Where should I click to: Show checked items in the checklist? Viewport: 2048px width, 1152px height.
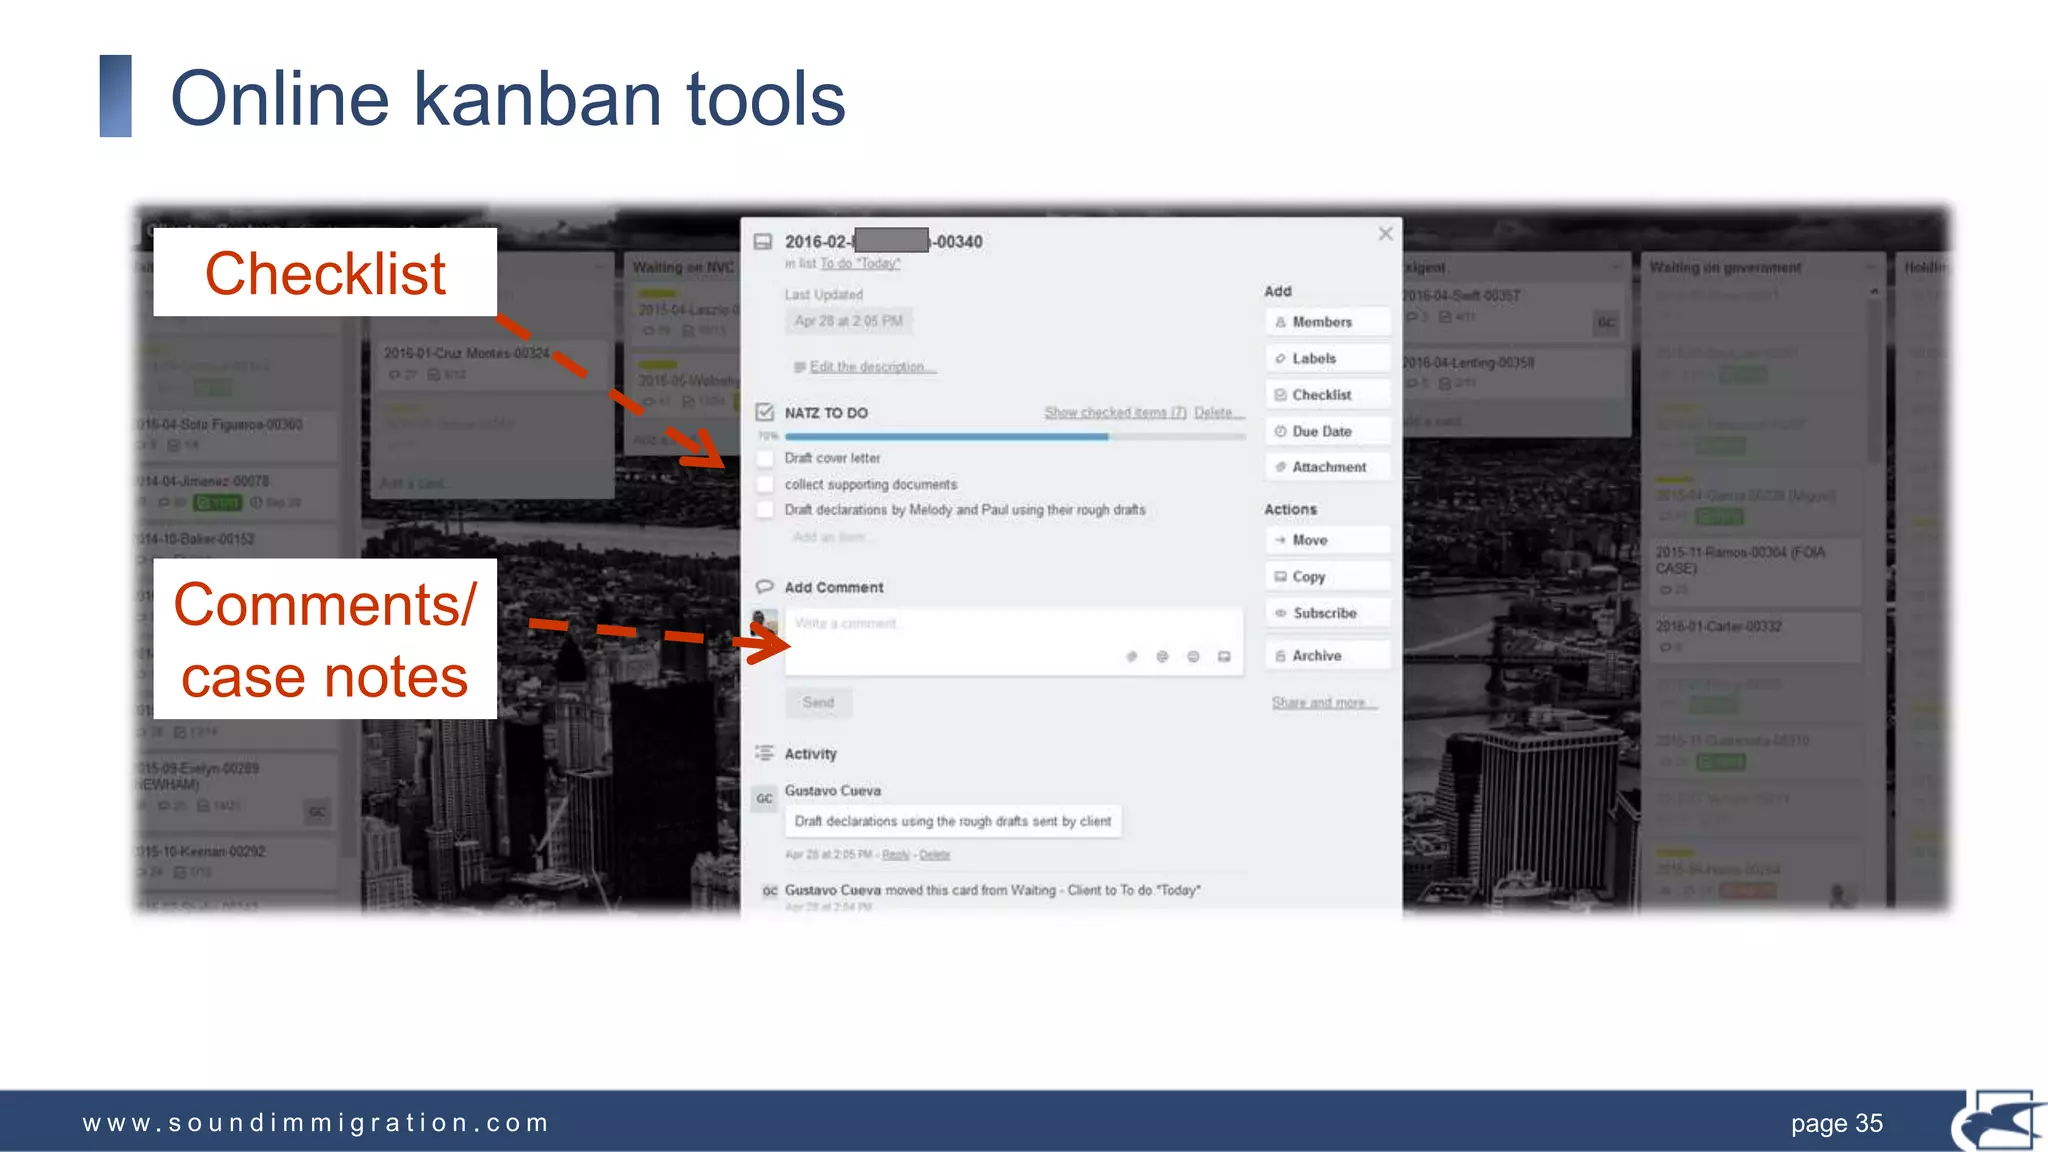coord(1115,412)
